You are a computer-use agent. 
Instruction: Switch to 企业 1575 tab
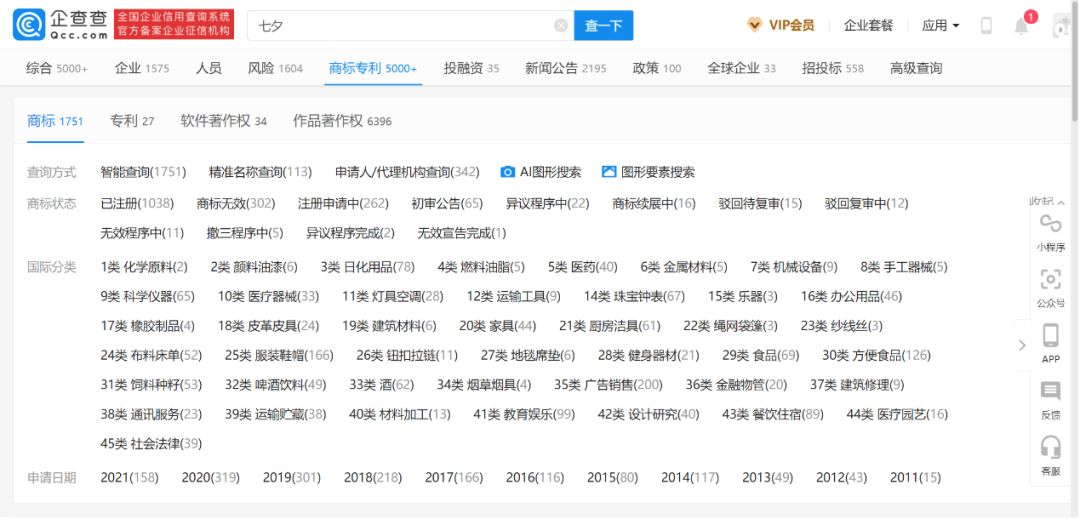(142, 68)
